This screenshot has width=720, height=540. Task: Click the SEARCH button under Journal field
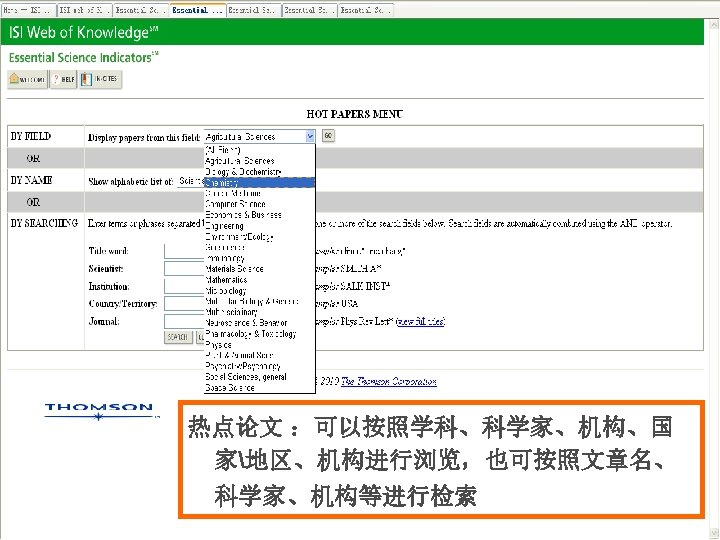[178, 337]
